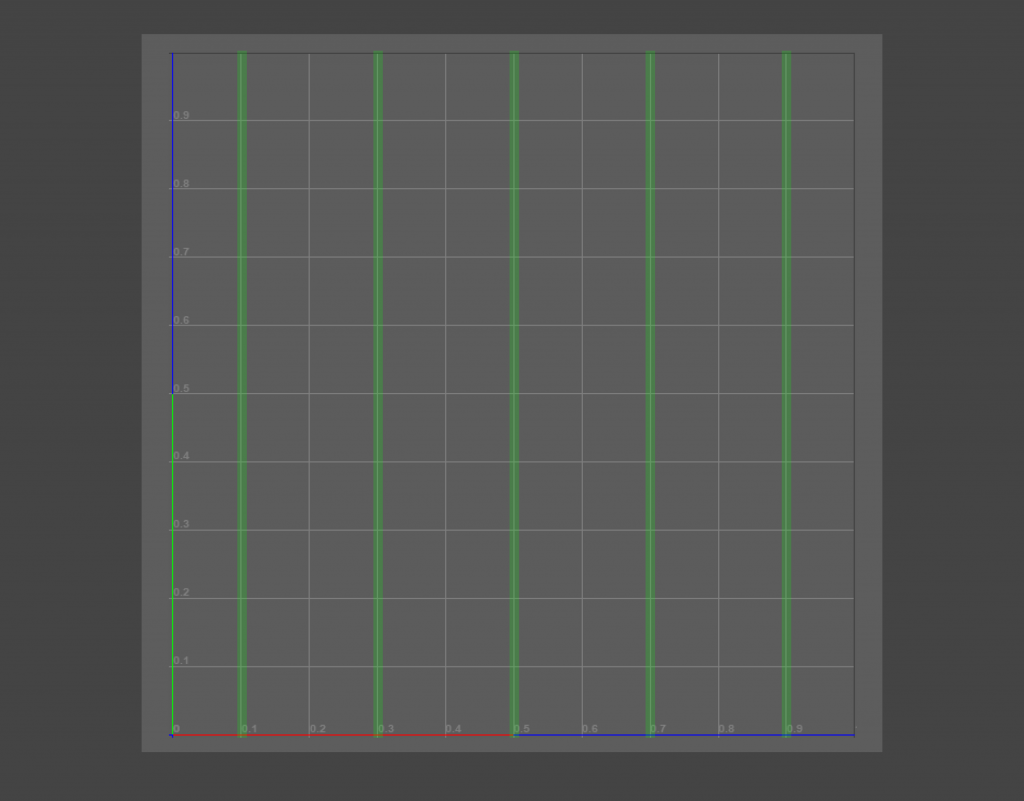
Task: Click the 0.2 label on the horizontal axis
Action: [317, 729]
